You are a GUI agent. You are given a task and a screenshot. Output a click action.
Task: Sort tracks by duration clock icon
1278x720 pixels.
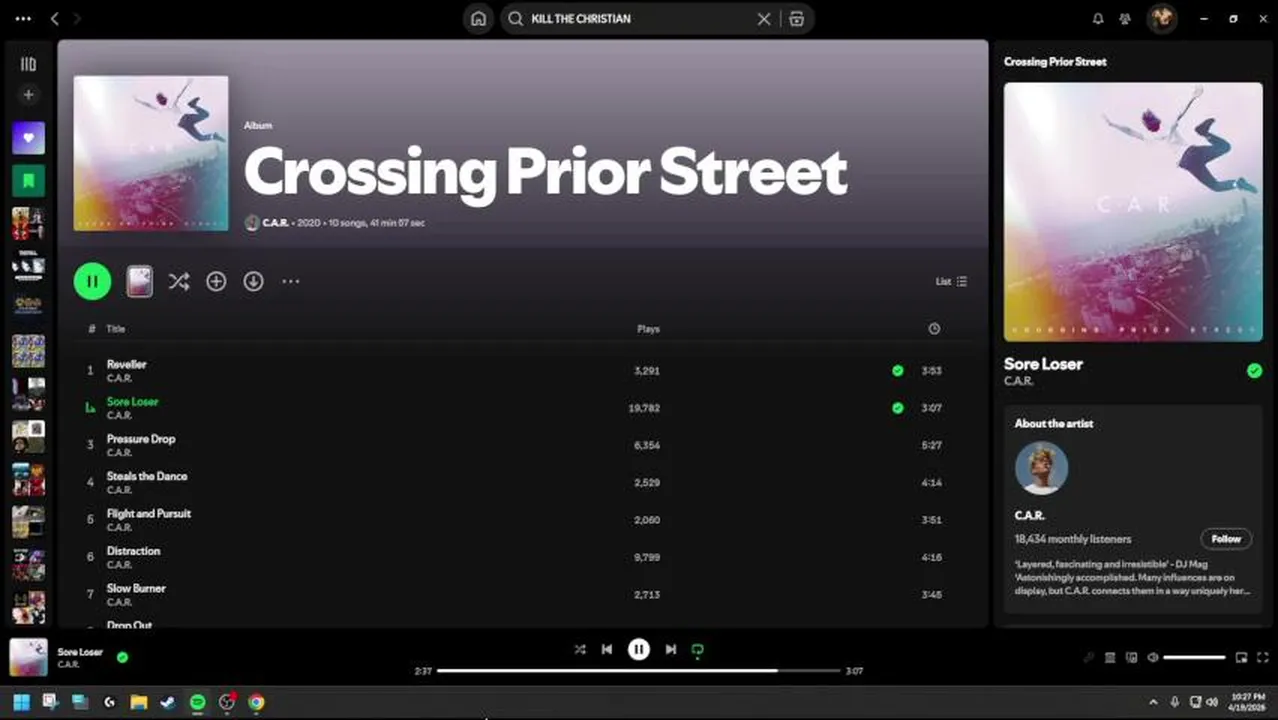(x=934, y=329)
